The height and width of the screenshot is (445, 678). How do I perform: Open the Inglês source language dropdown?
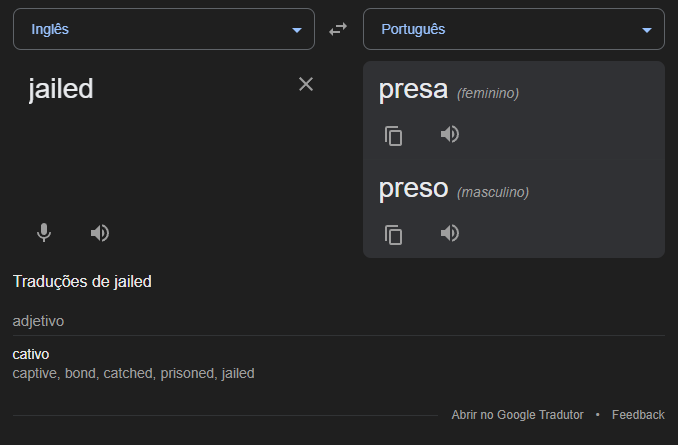(x=164, y=29)
